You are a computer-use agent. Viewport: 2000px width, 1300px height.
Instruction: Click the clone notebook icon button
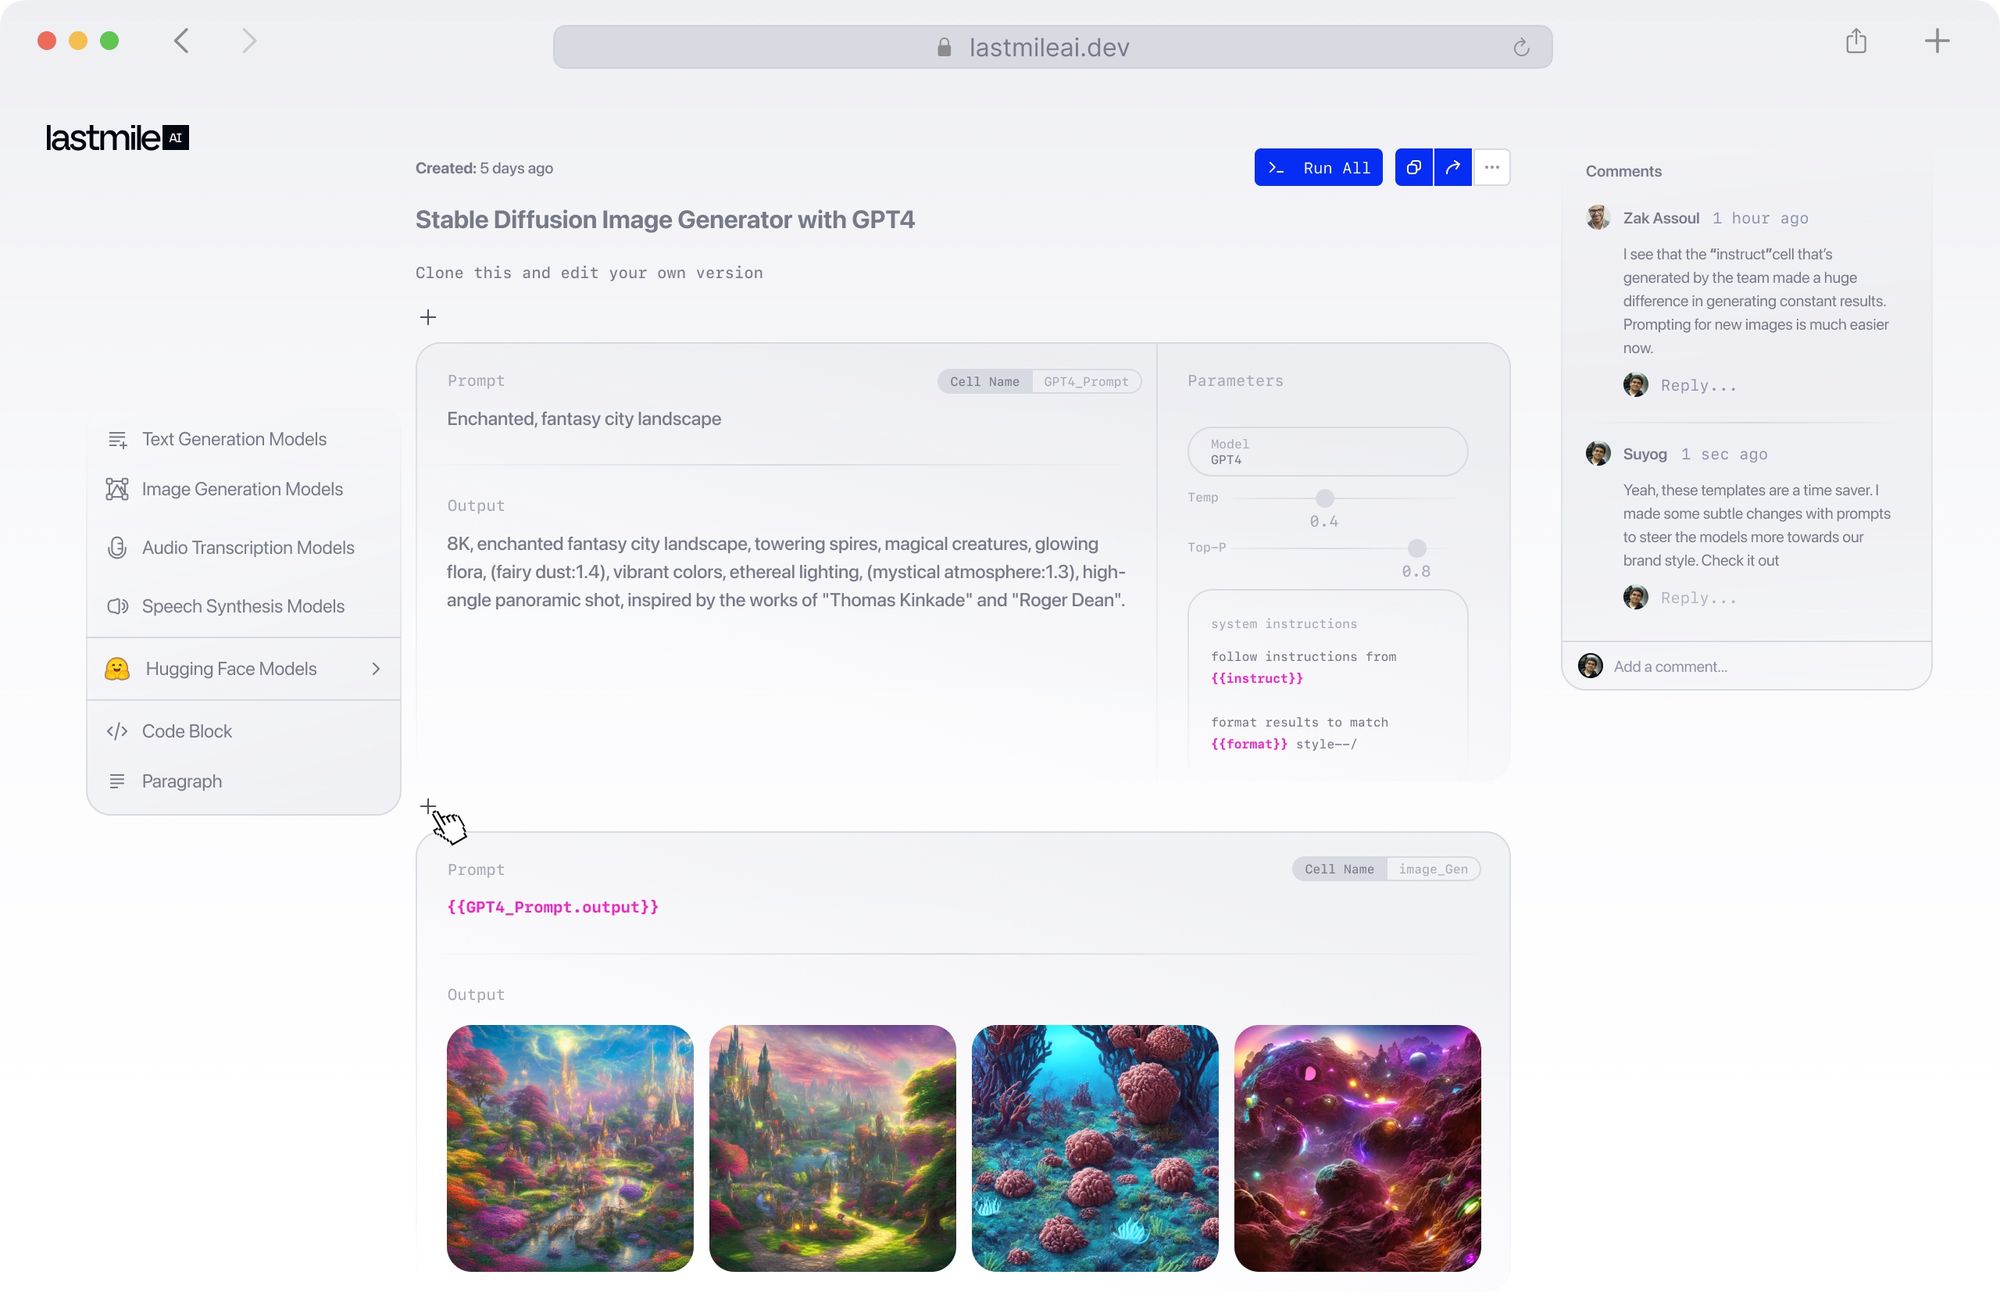[1413, 168]
